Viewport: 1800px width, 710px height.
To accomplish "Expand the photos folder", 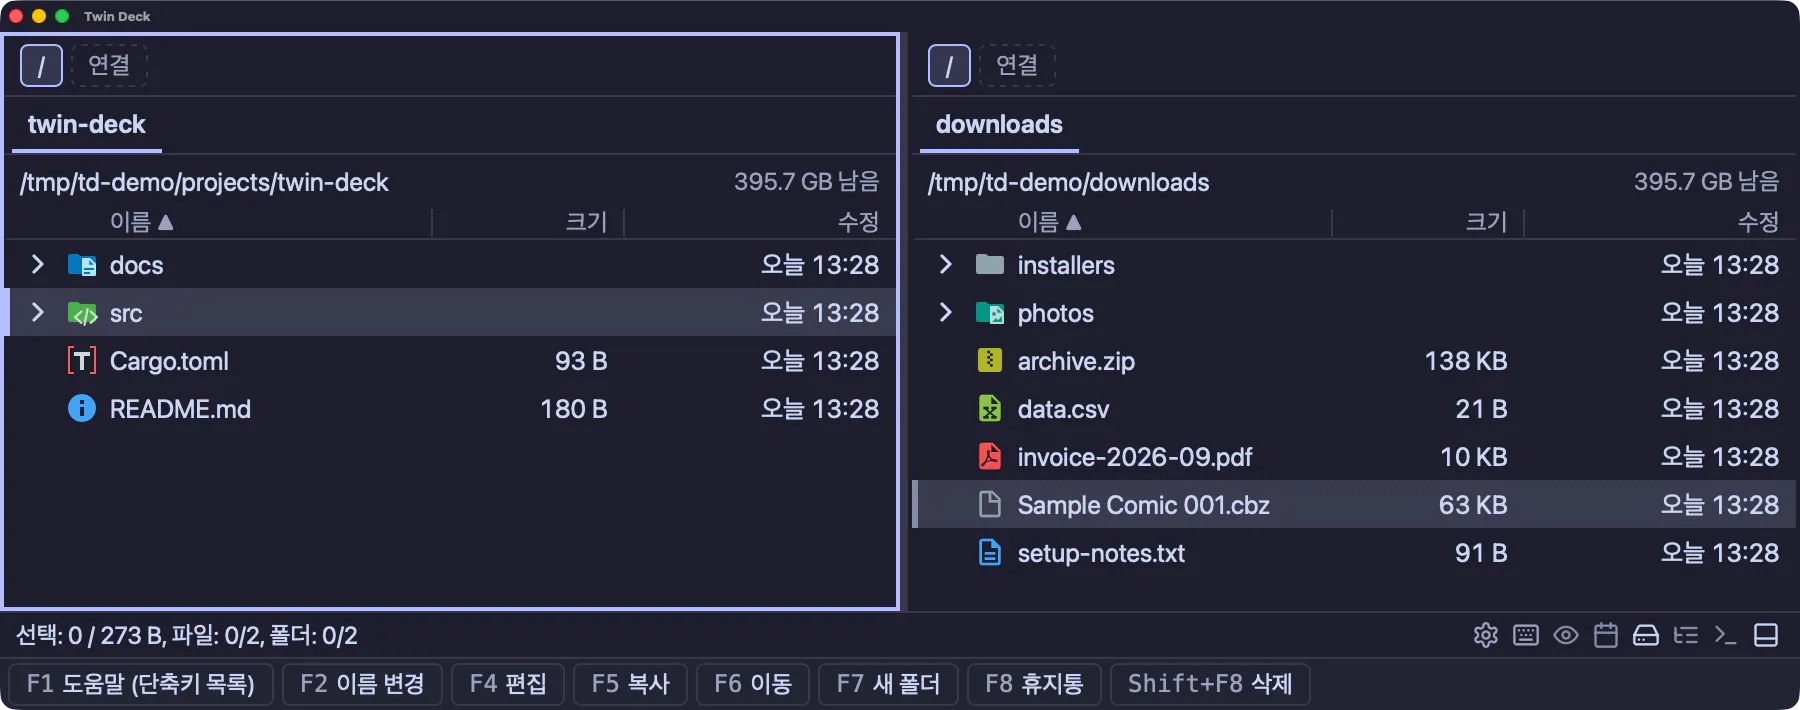I will point(946,312).
